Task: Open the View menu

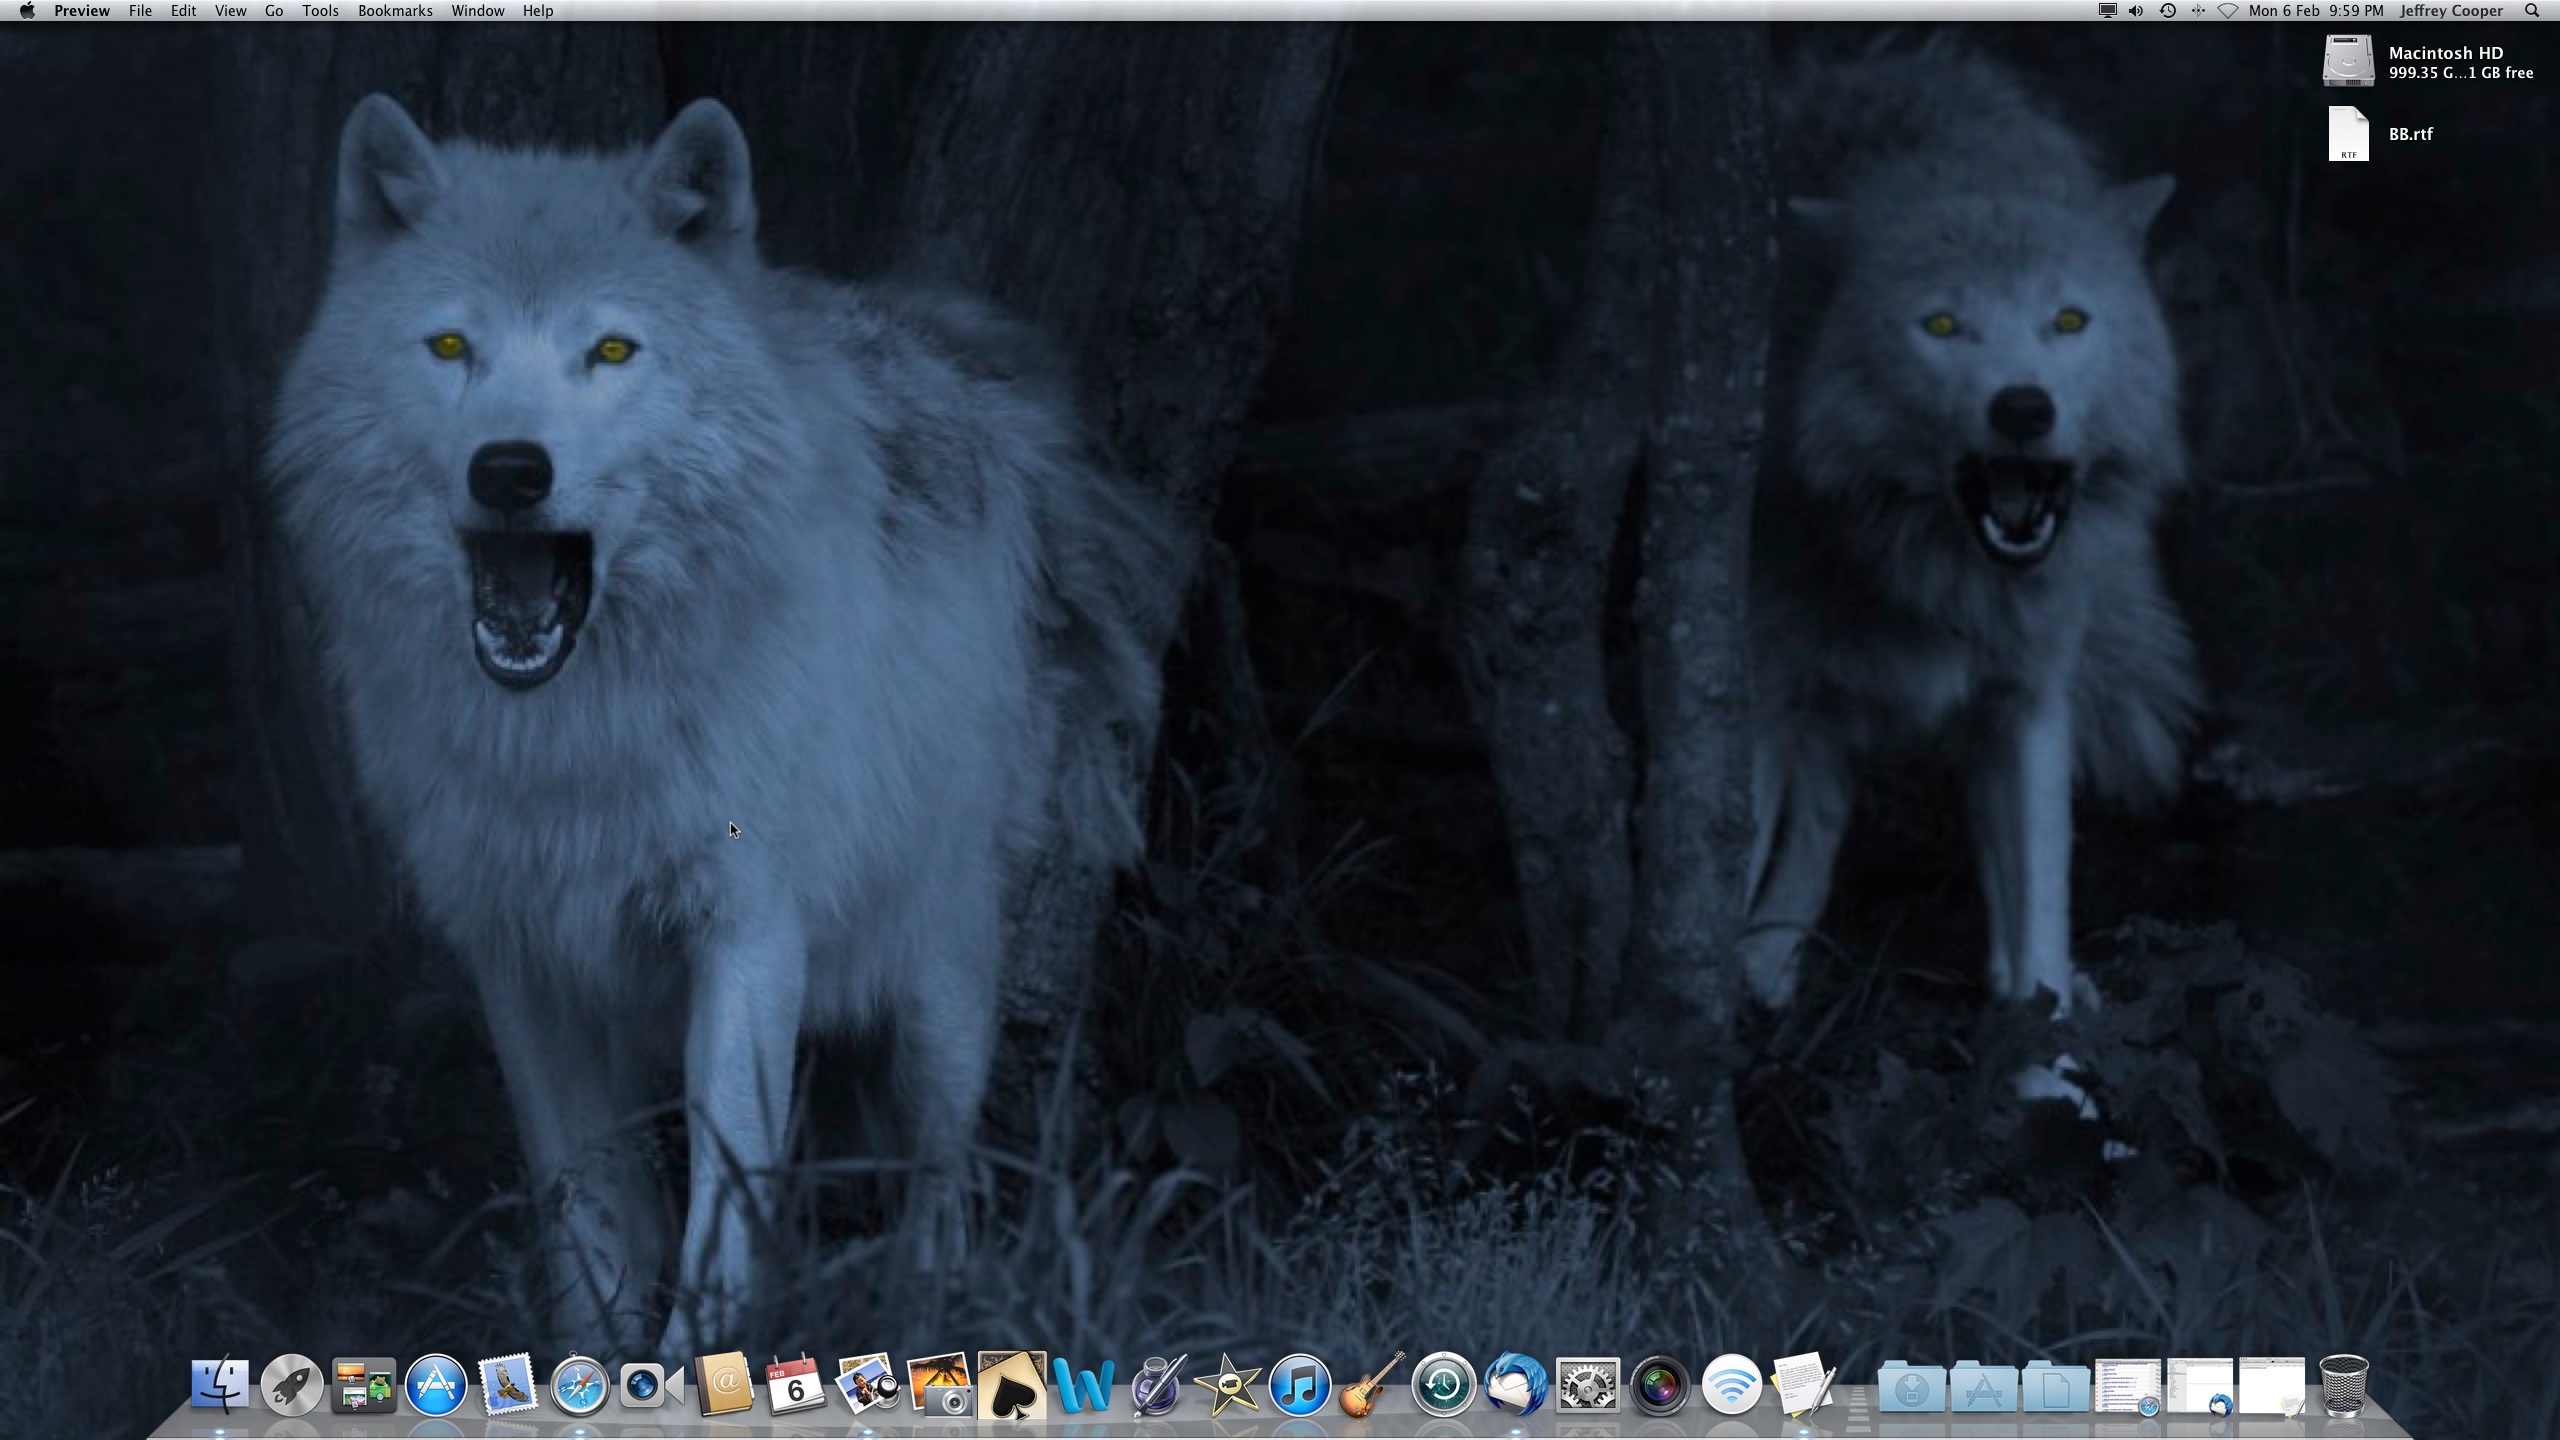Action: pyautogui.click(x=230, y=11)
